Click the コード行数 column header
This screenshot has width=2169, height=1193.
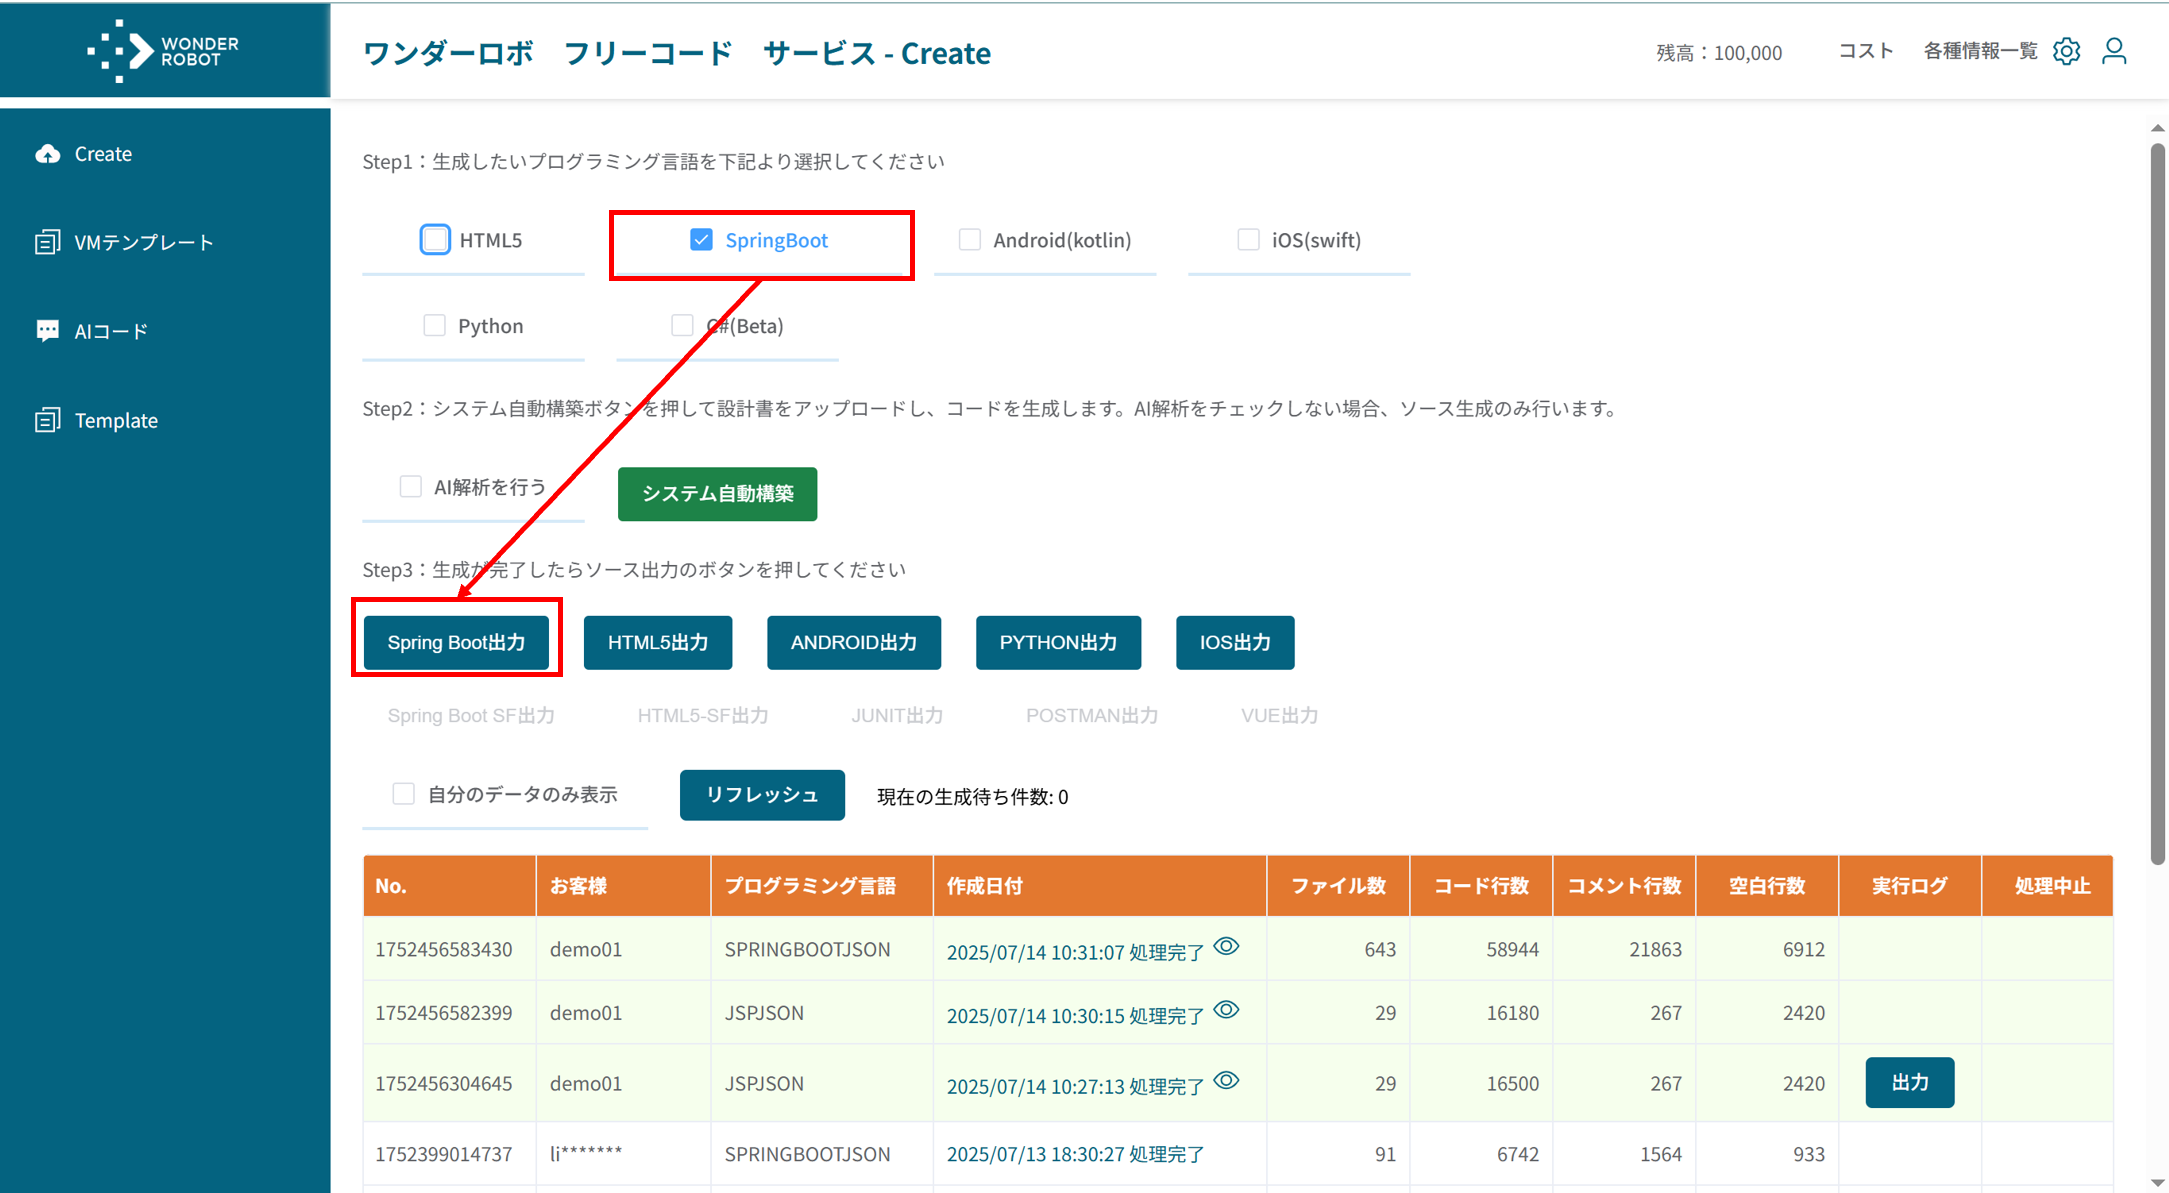click(x=1481, y=886)
